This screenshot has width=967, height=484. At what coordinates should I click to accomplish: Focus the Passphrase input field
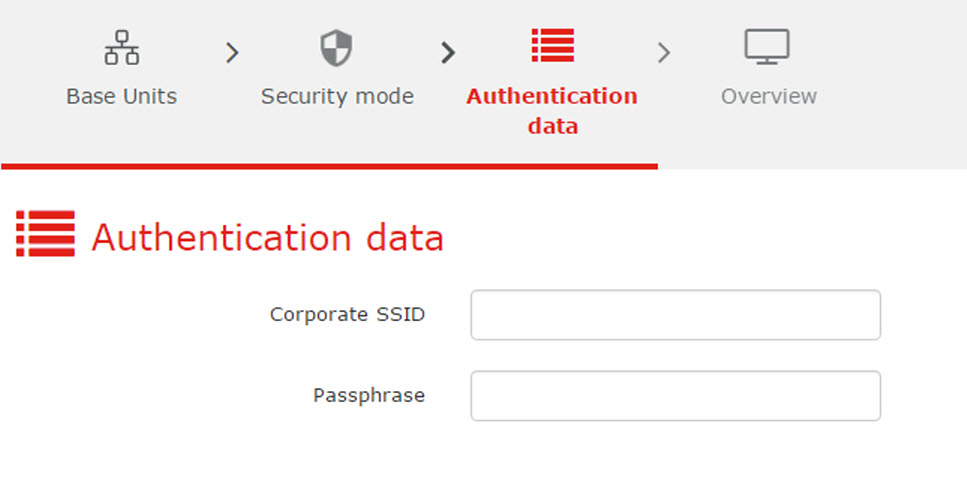[675, 396]
